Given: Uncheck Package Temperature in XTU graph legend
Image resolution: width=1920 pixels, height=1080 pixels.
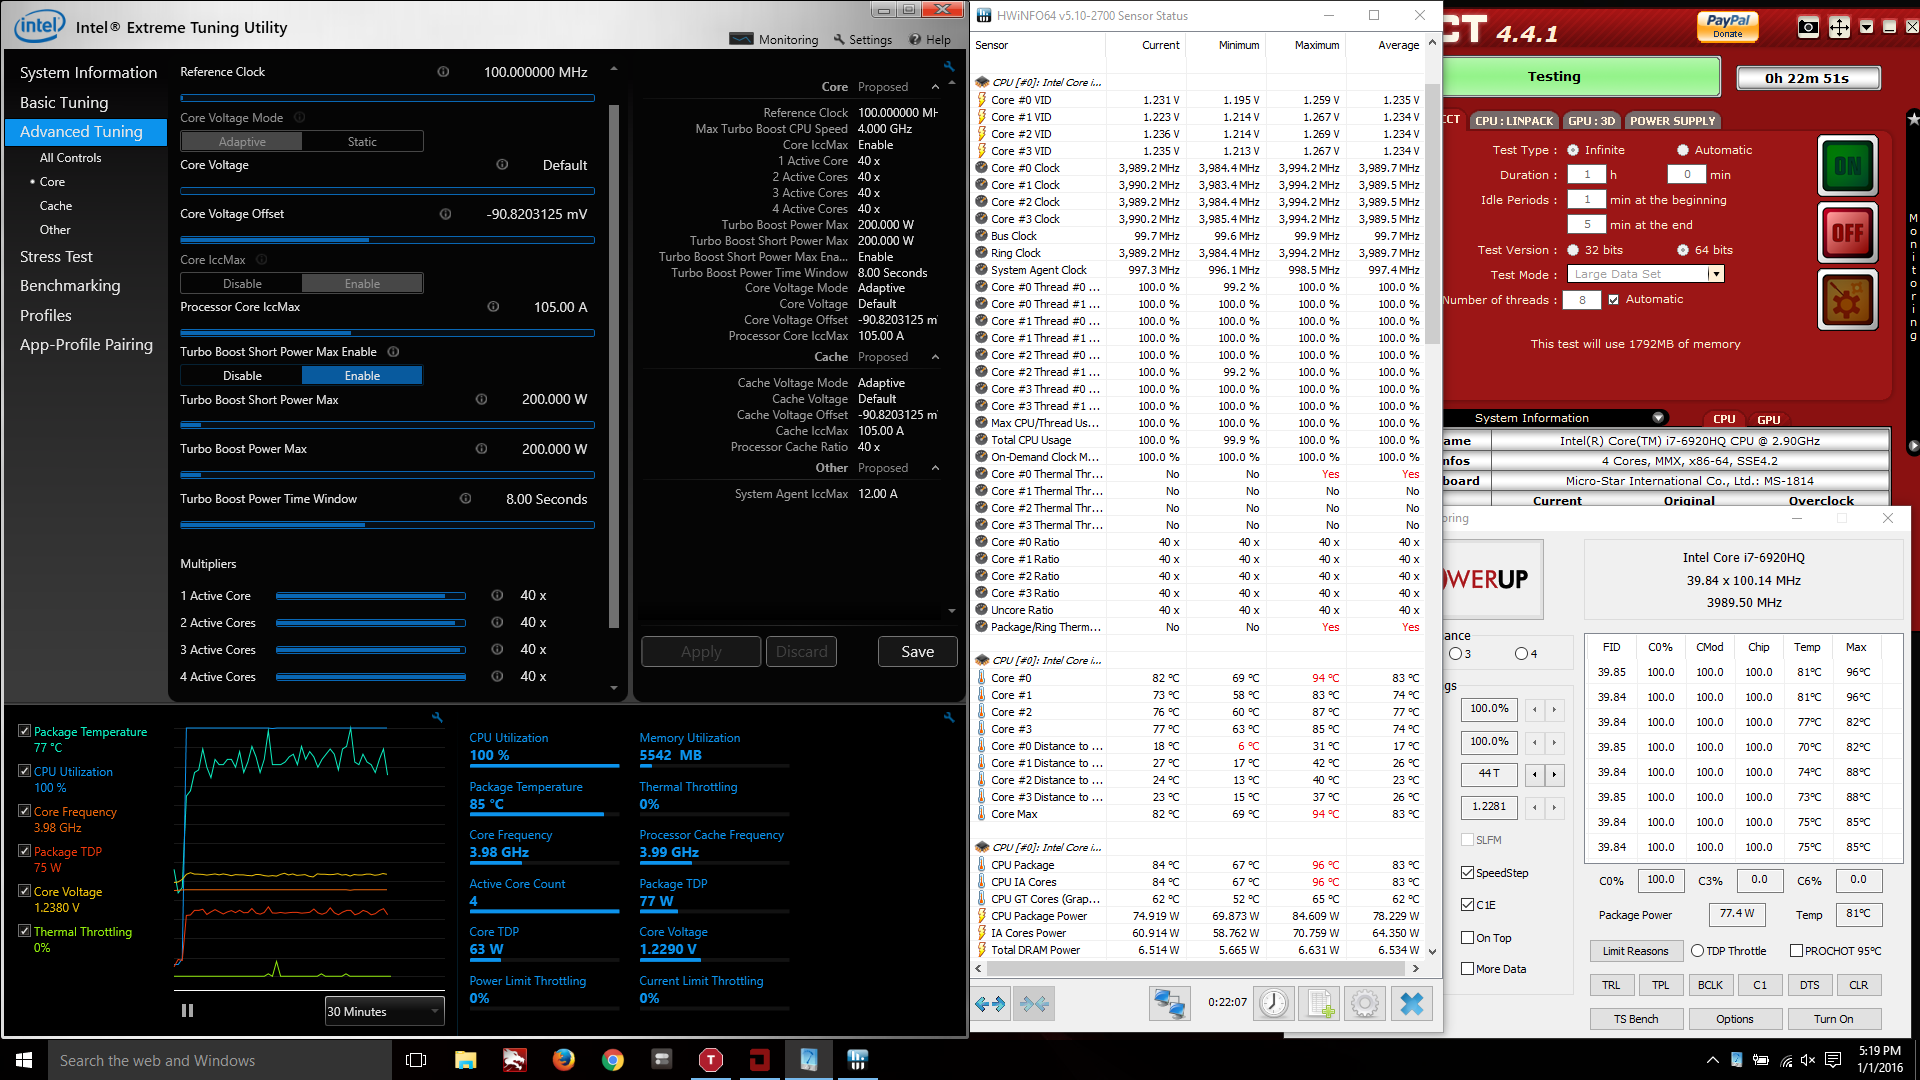Looking at the screenshot, I should (x=24, y=731).
